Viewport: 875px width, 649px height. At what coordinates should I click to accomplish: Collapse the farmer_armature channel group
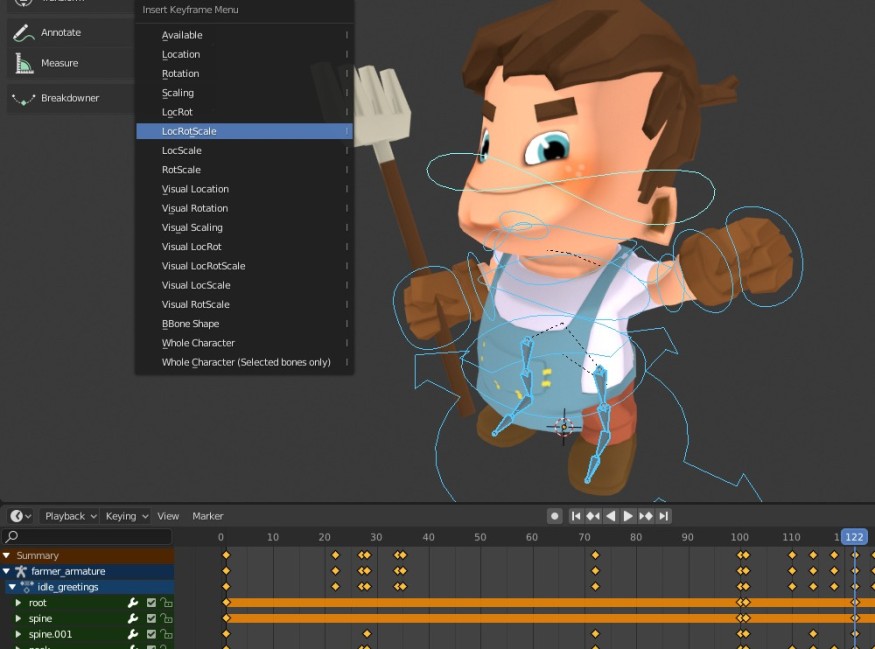click(x=7, y=571)
